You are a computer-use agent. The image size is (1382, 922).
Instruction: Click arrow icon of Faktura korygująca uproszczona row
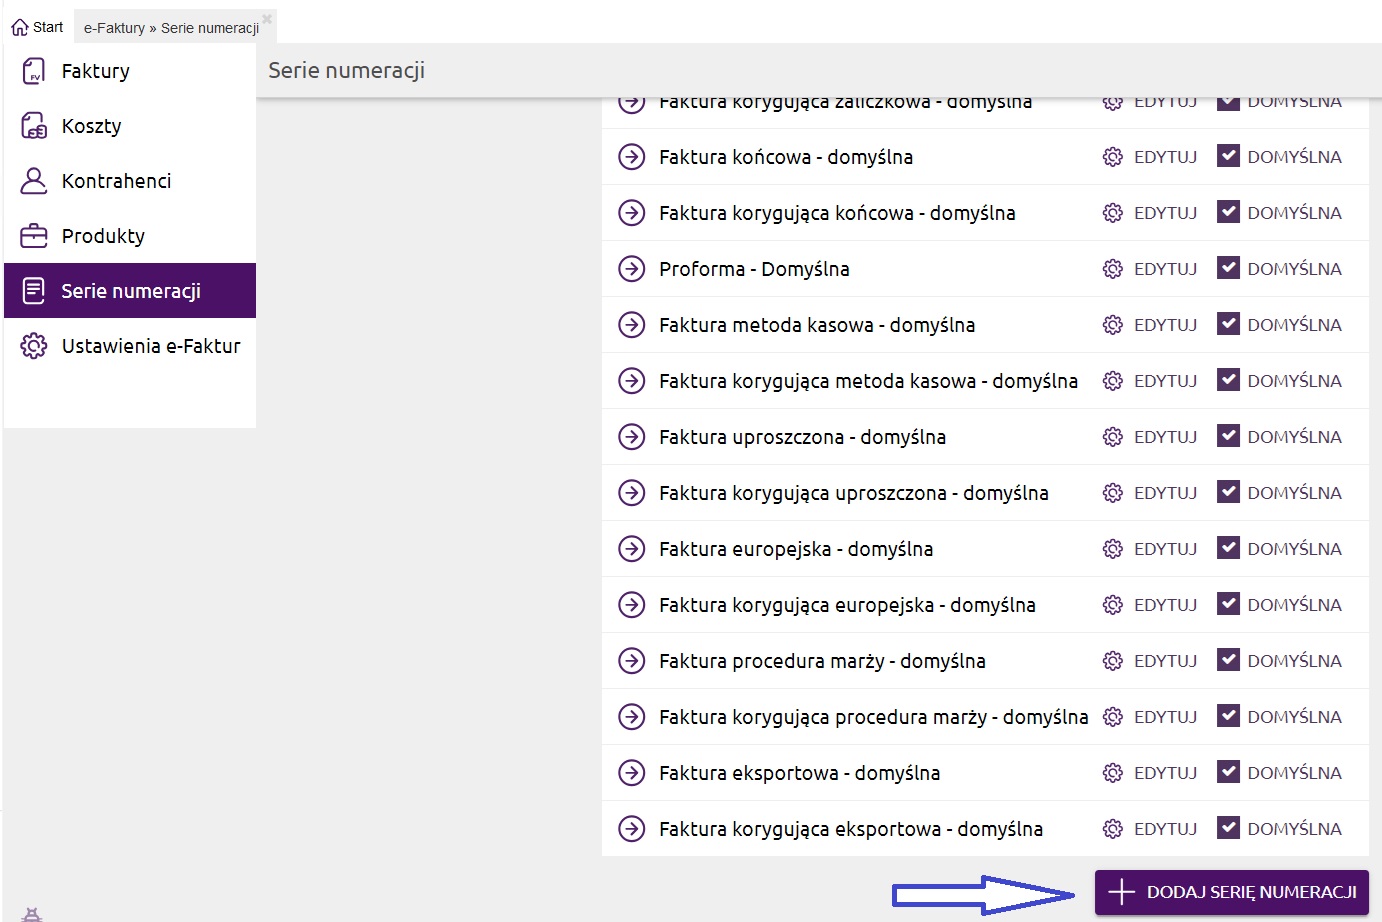pos(631,493)
